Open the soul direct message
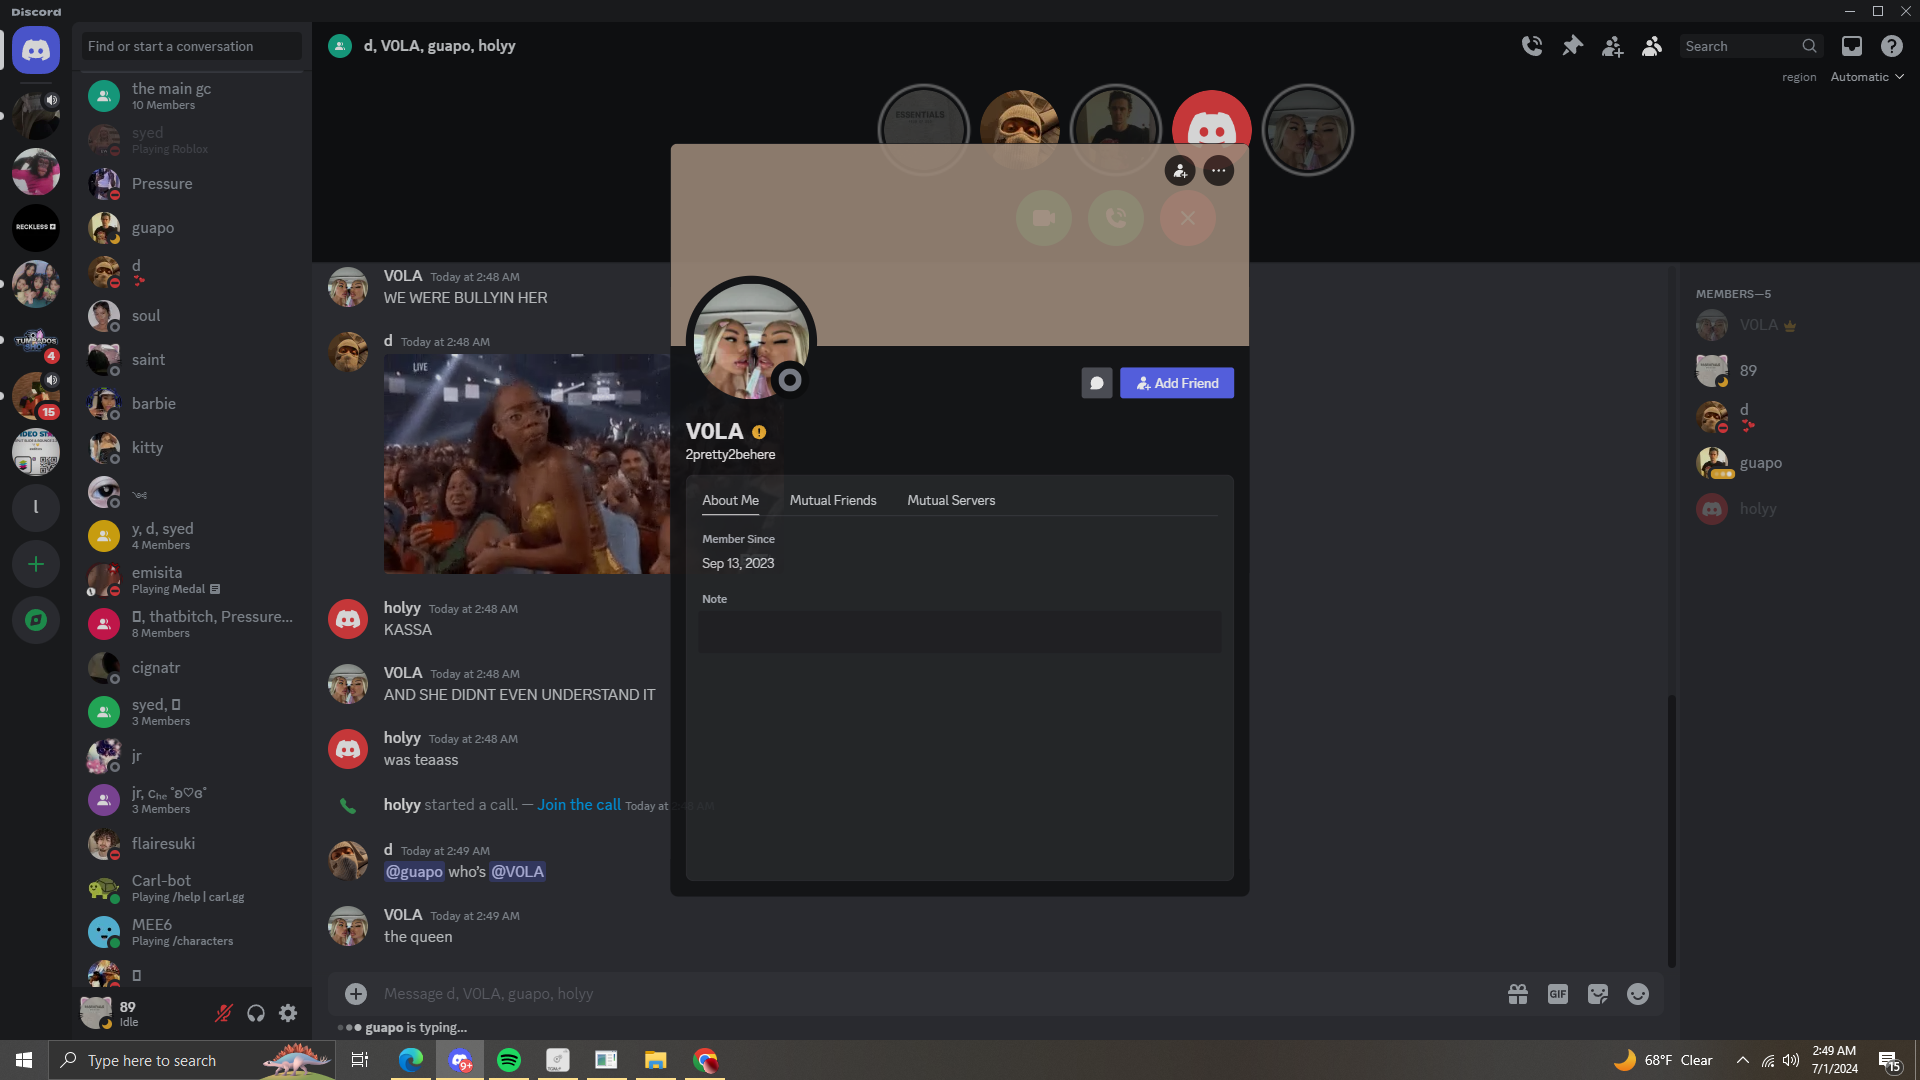The width and height of the screenshot is (1920, 1080). click(x=192, y=316)
